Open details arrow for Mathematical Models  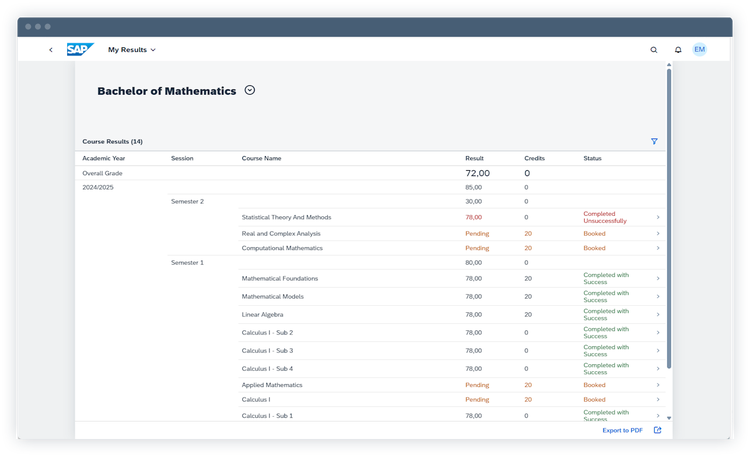tap(658, 297)
